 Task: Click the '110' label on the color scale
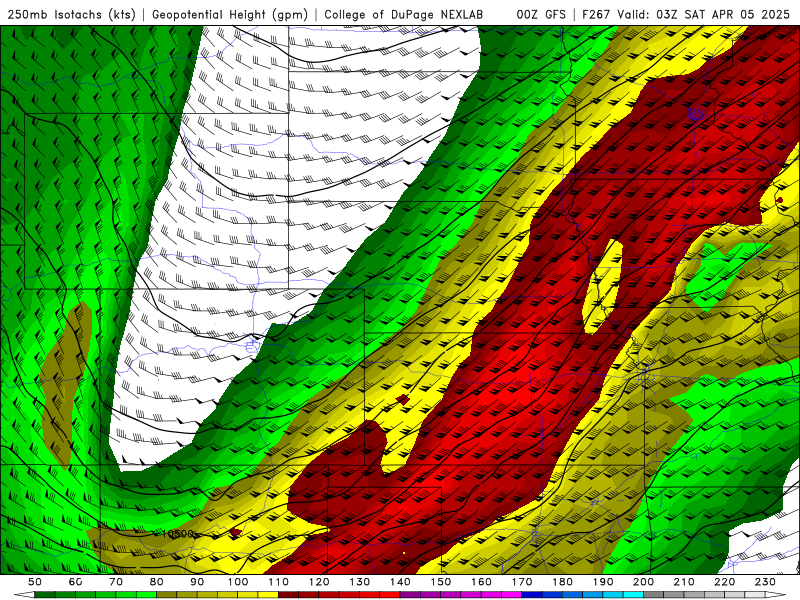pyautogui.click(x=279, y=582)
